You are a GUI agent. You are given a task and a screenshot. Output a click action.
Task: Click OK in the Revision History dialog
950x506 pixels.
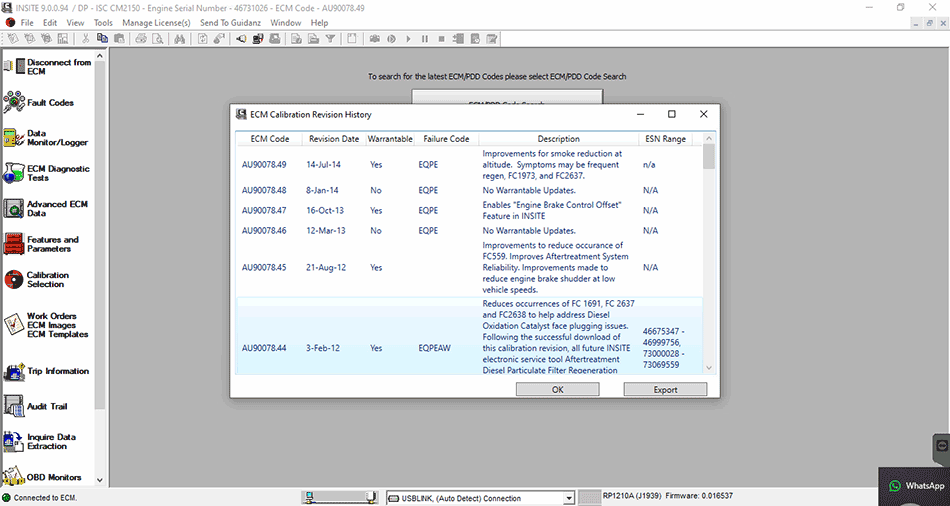click(557, 390)
